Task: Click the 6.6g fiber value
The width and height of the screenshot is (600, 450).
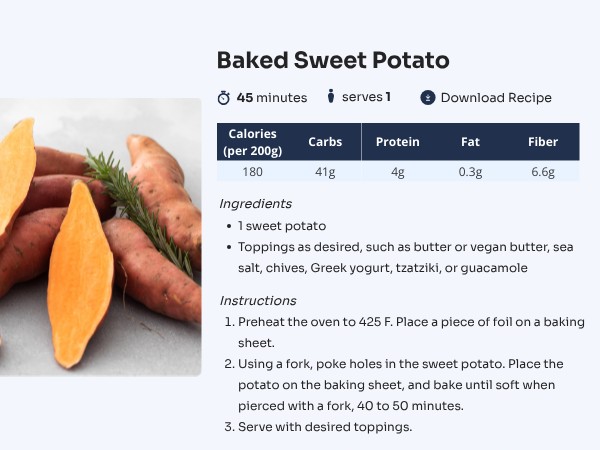Action: [543, 172]
